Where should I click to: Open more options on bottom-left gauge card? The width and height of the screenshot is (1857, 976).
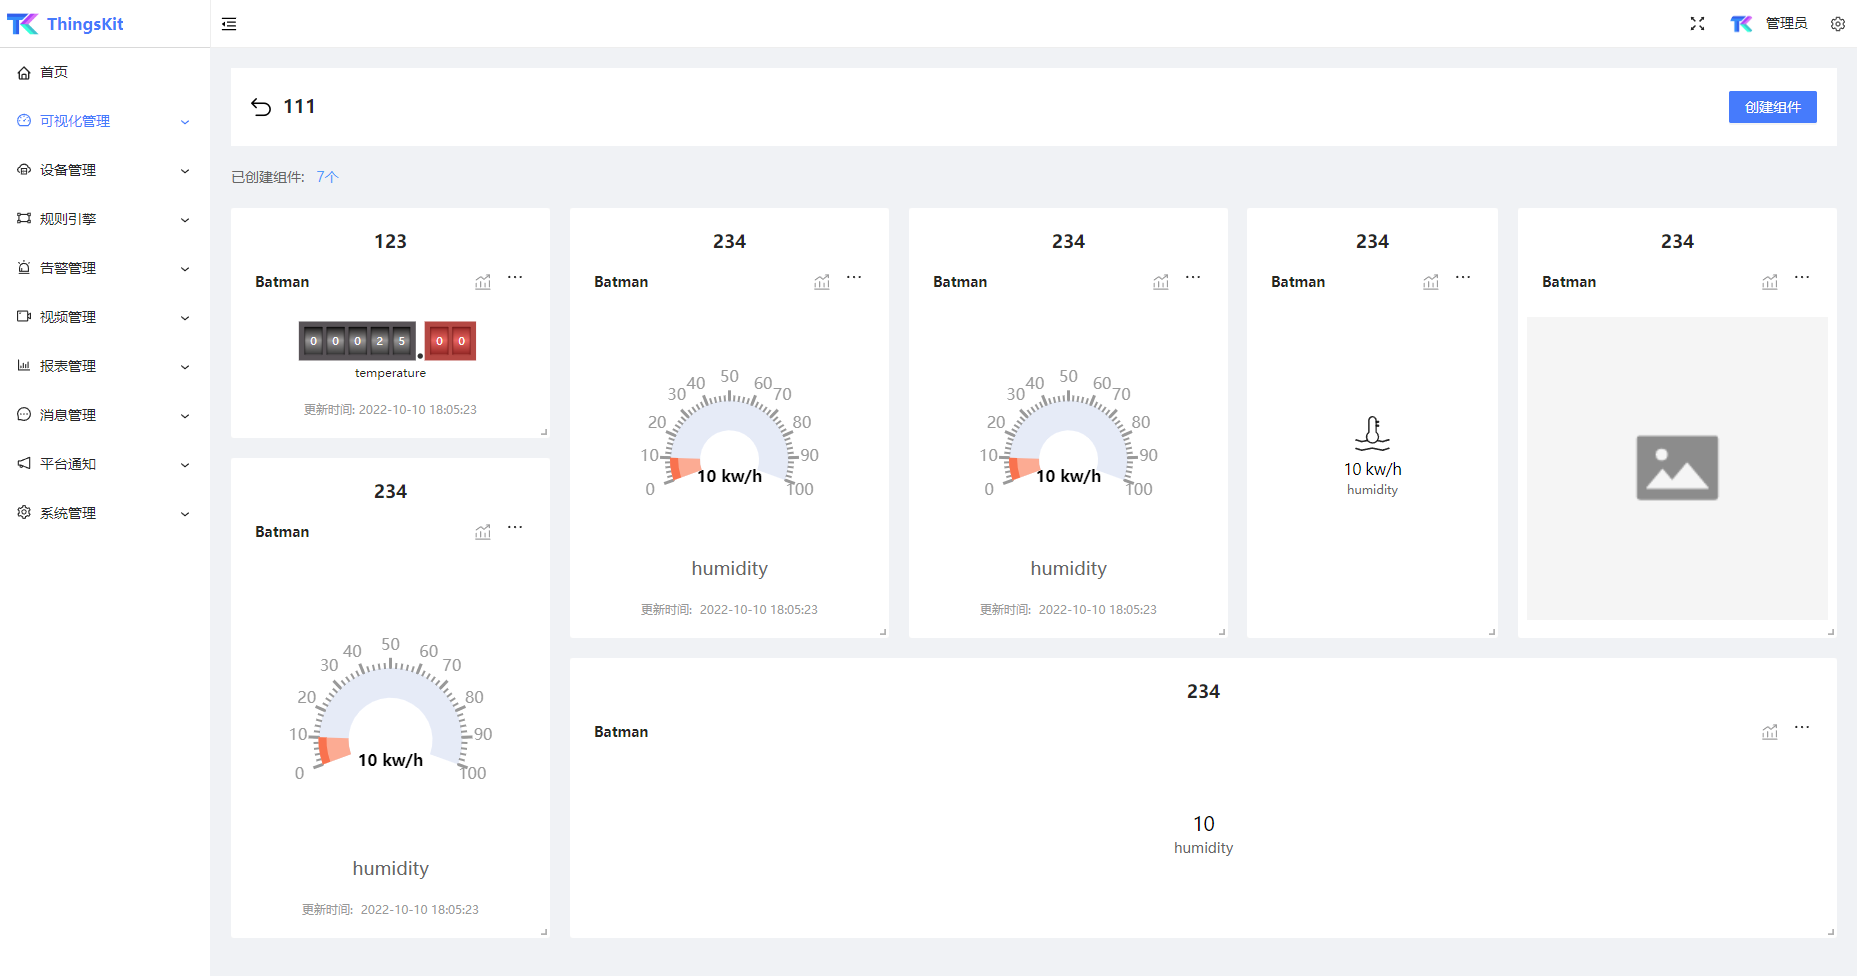[515, 528]
